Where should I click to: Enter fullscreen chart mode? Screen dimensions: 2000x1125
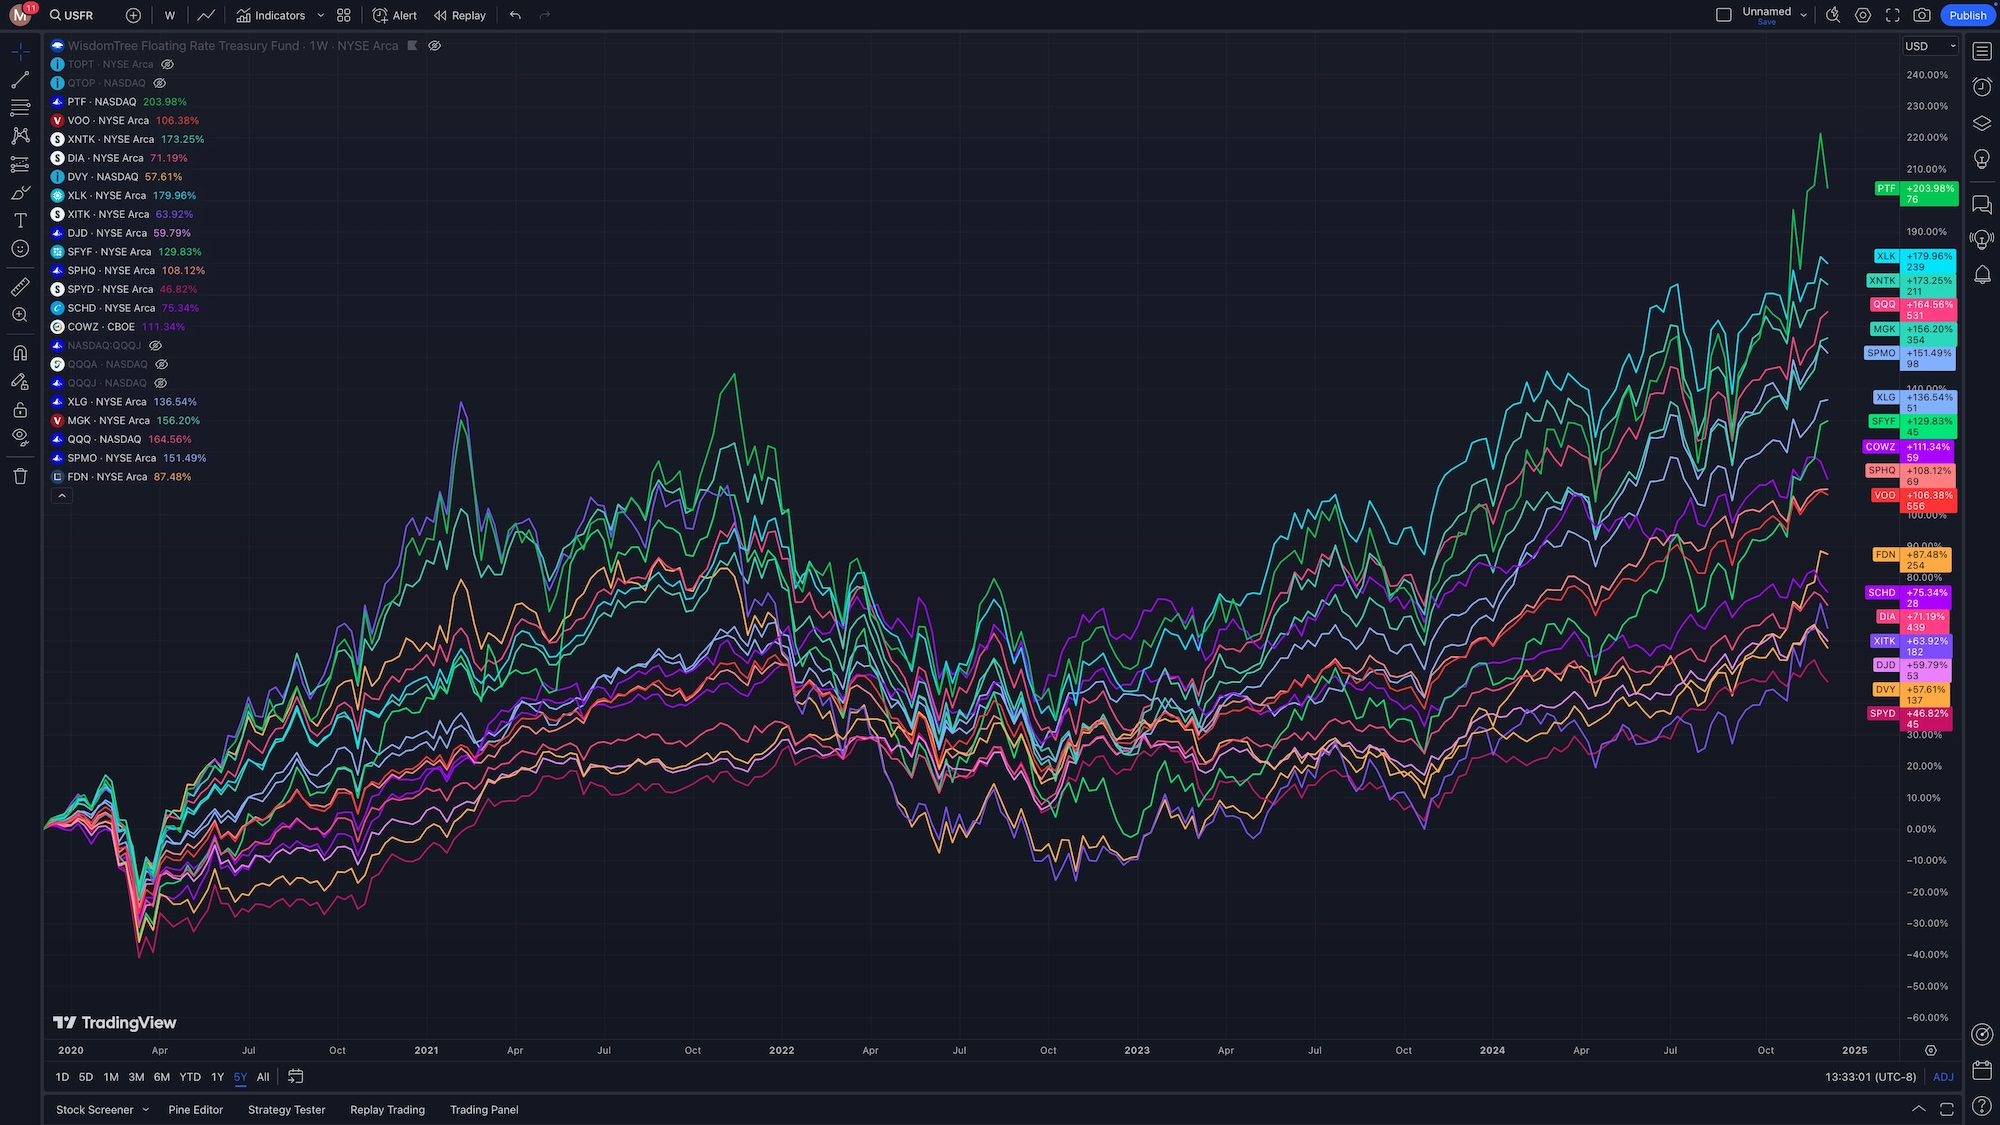1892,15
